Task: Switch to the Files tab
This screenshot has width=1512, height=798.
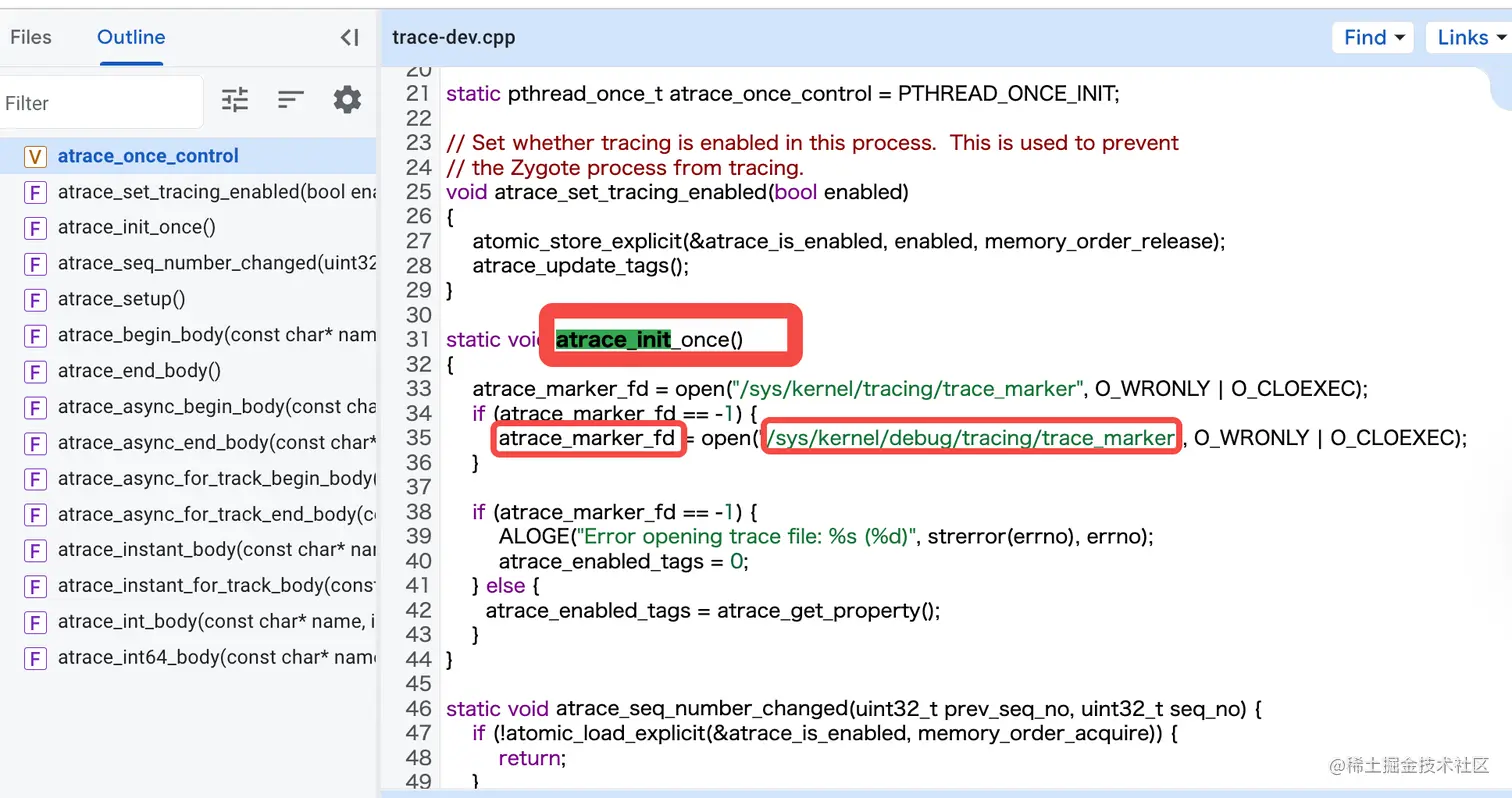Action: [x=30, y=37]
